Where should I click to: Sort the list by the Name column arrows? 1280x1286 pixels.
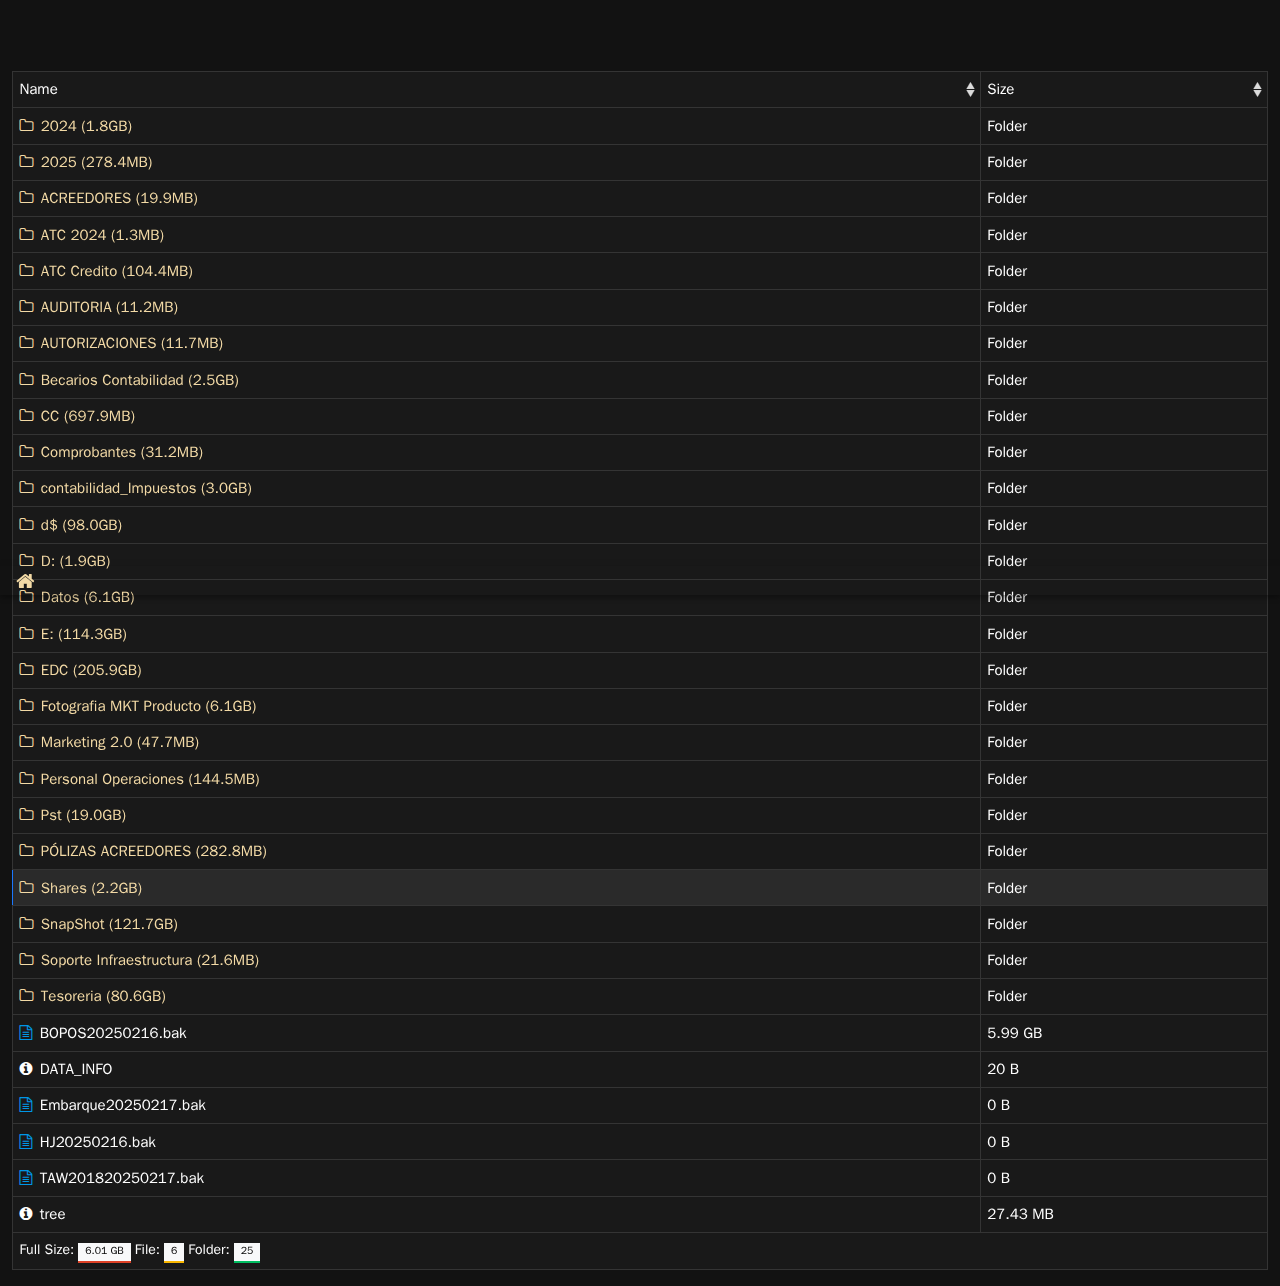tap(970, 89)
